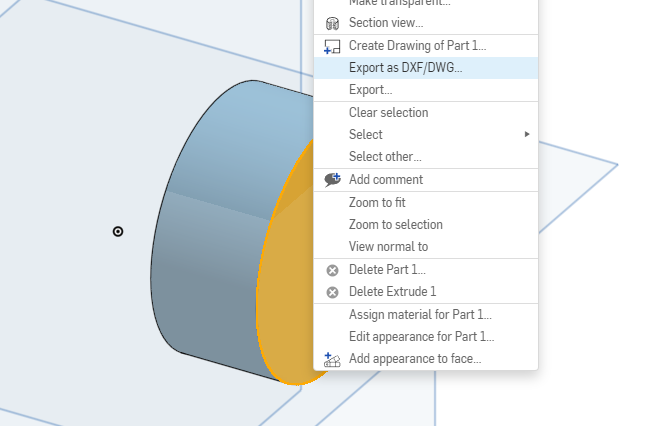Open Edit appearance for Part 1
This screenshot has width=666, height=426.
pyautogui.click(x=421, y=337)
